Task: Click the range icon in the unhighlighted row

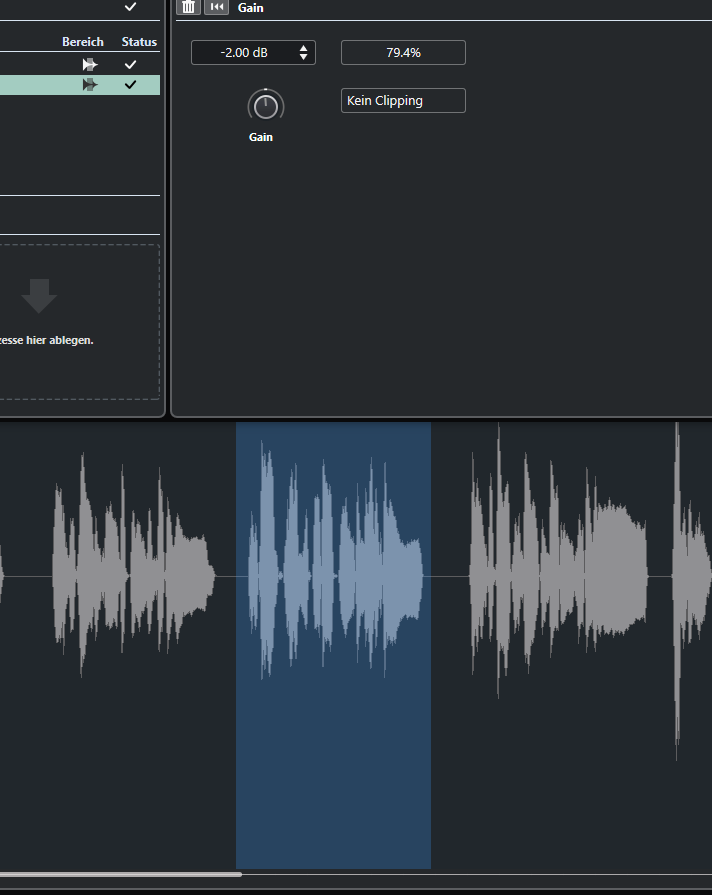Action: (90, 64)
